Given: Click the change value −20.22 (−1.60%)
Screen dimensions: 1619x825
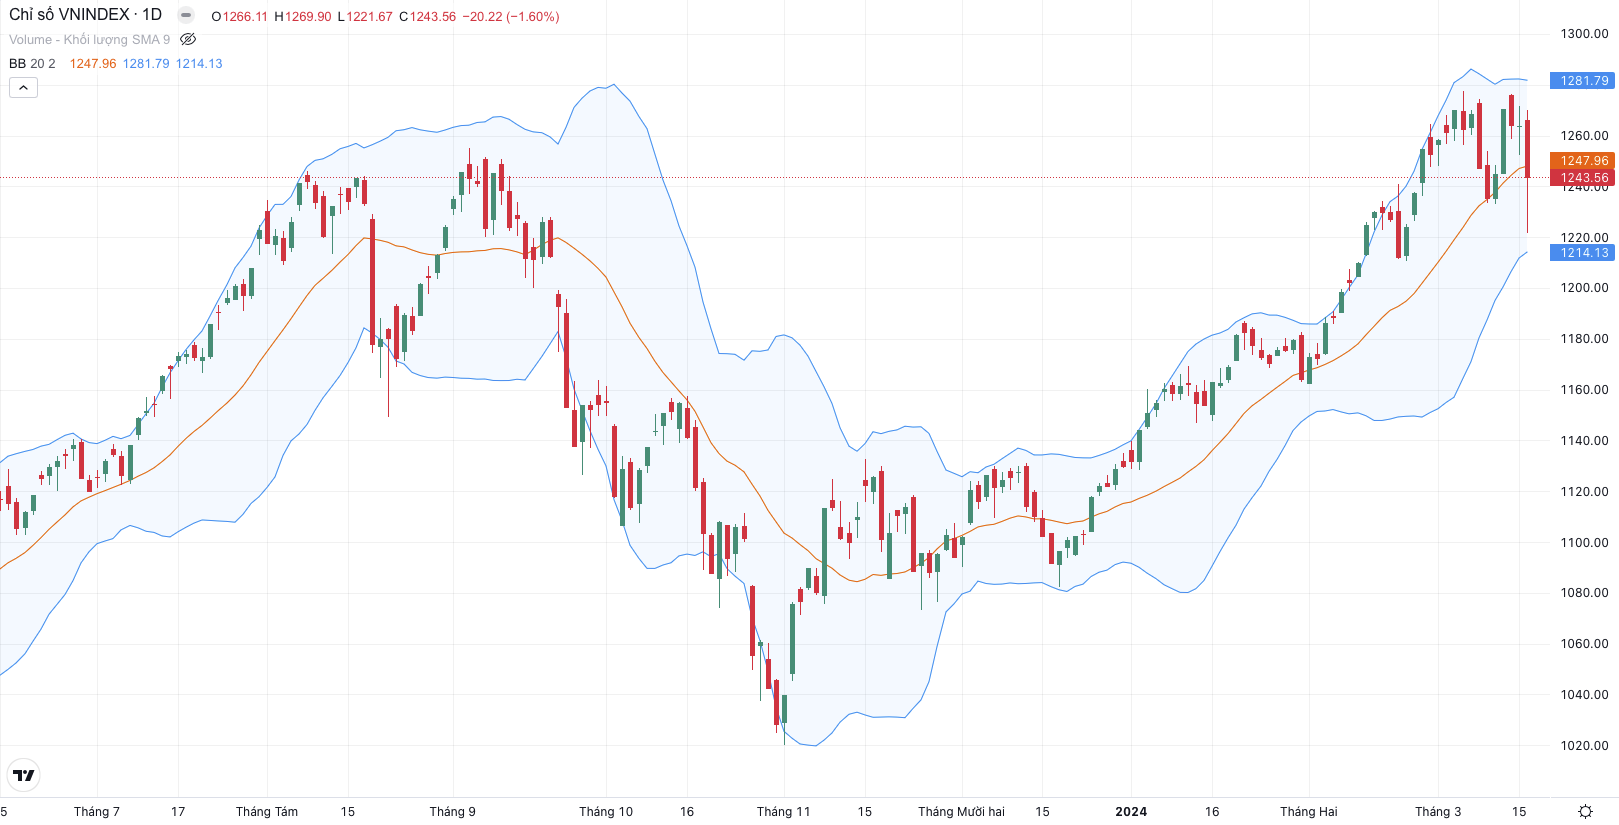Looking at the screenshot, I should (510, 16).
